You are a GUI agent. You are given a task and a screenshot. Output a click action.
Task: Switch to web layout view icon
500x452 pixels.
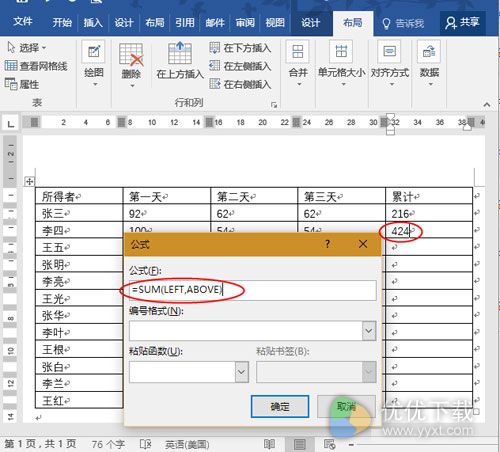tap(329, 444)
